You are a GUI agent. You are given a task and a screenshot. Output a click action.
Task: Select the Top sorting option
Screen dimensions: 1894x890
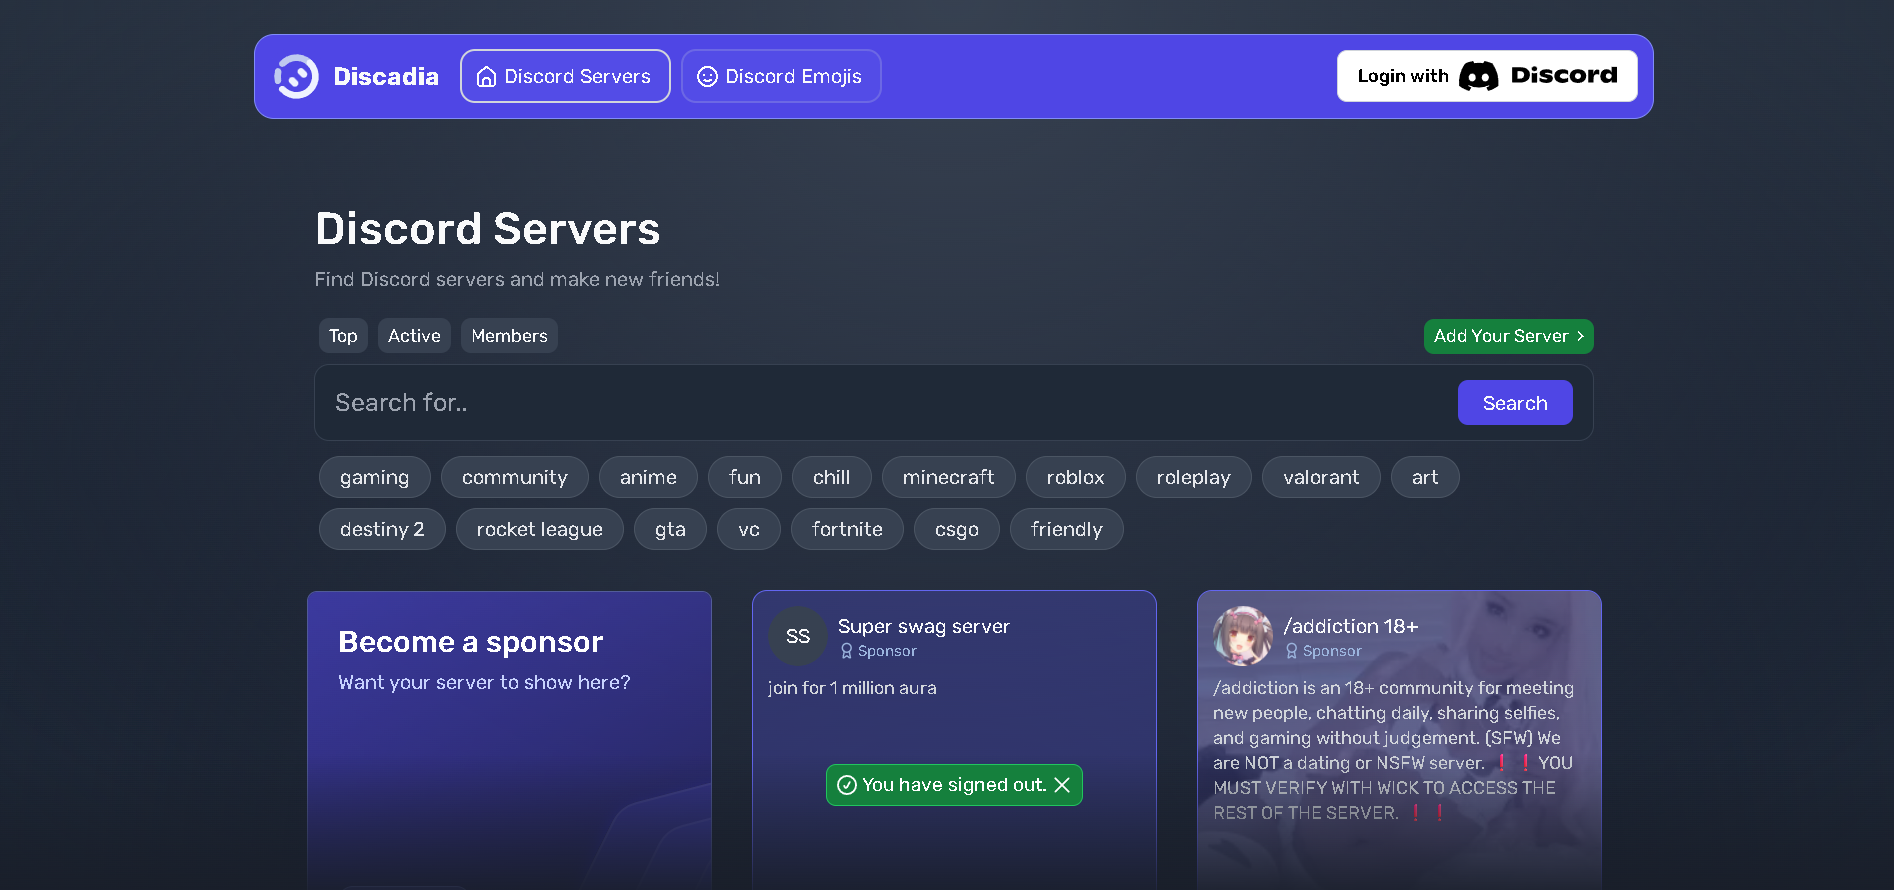click(x=343, y=336)
